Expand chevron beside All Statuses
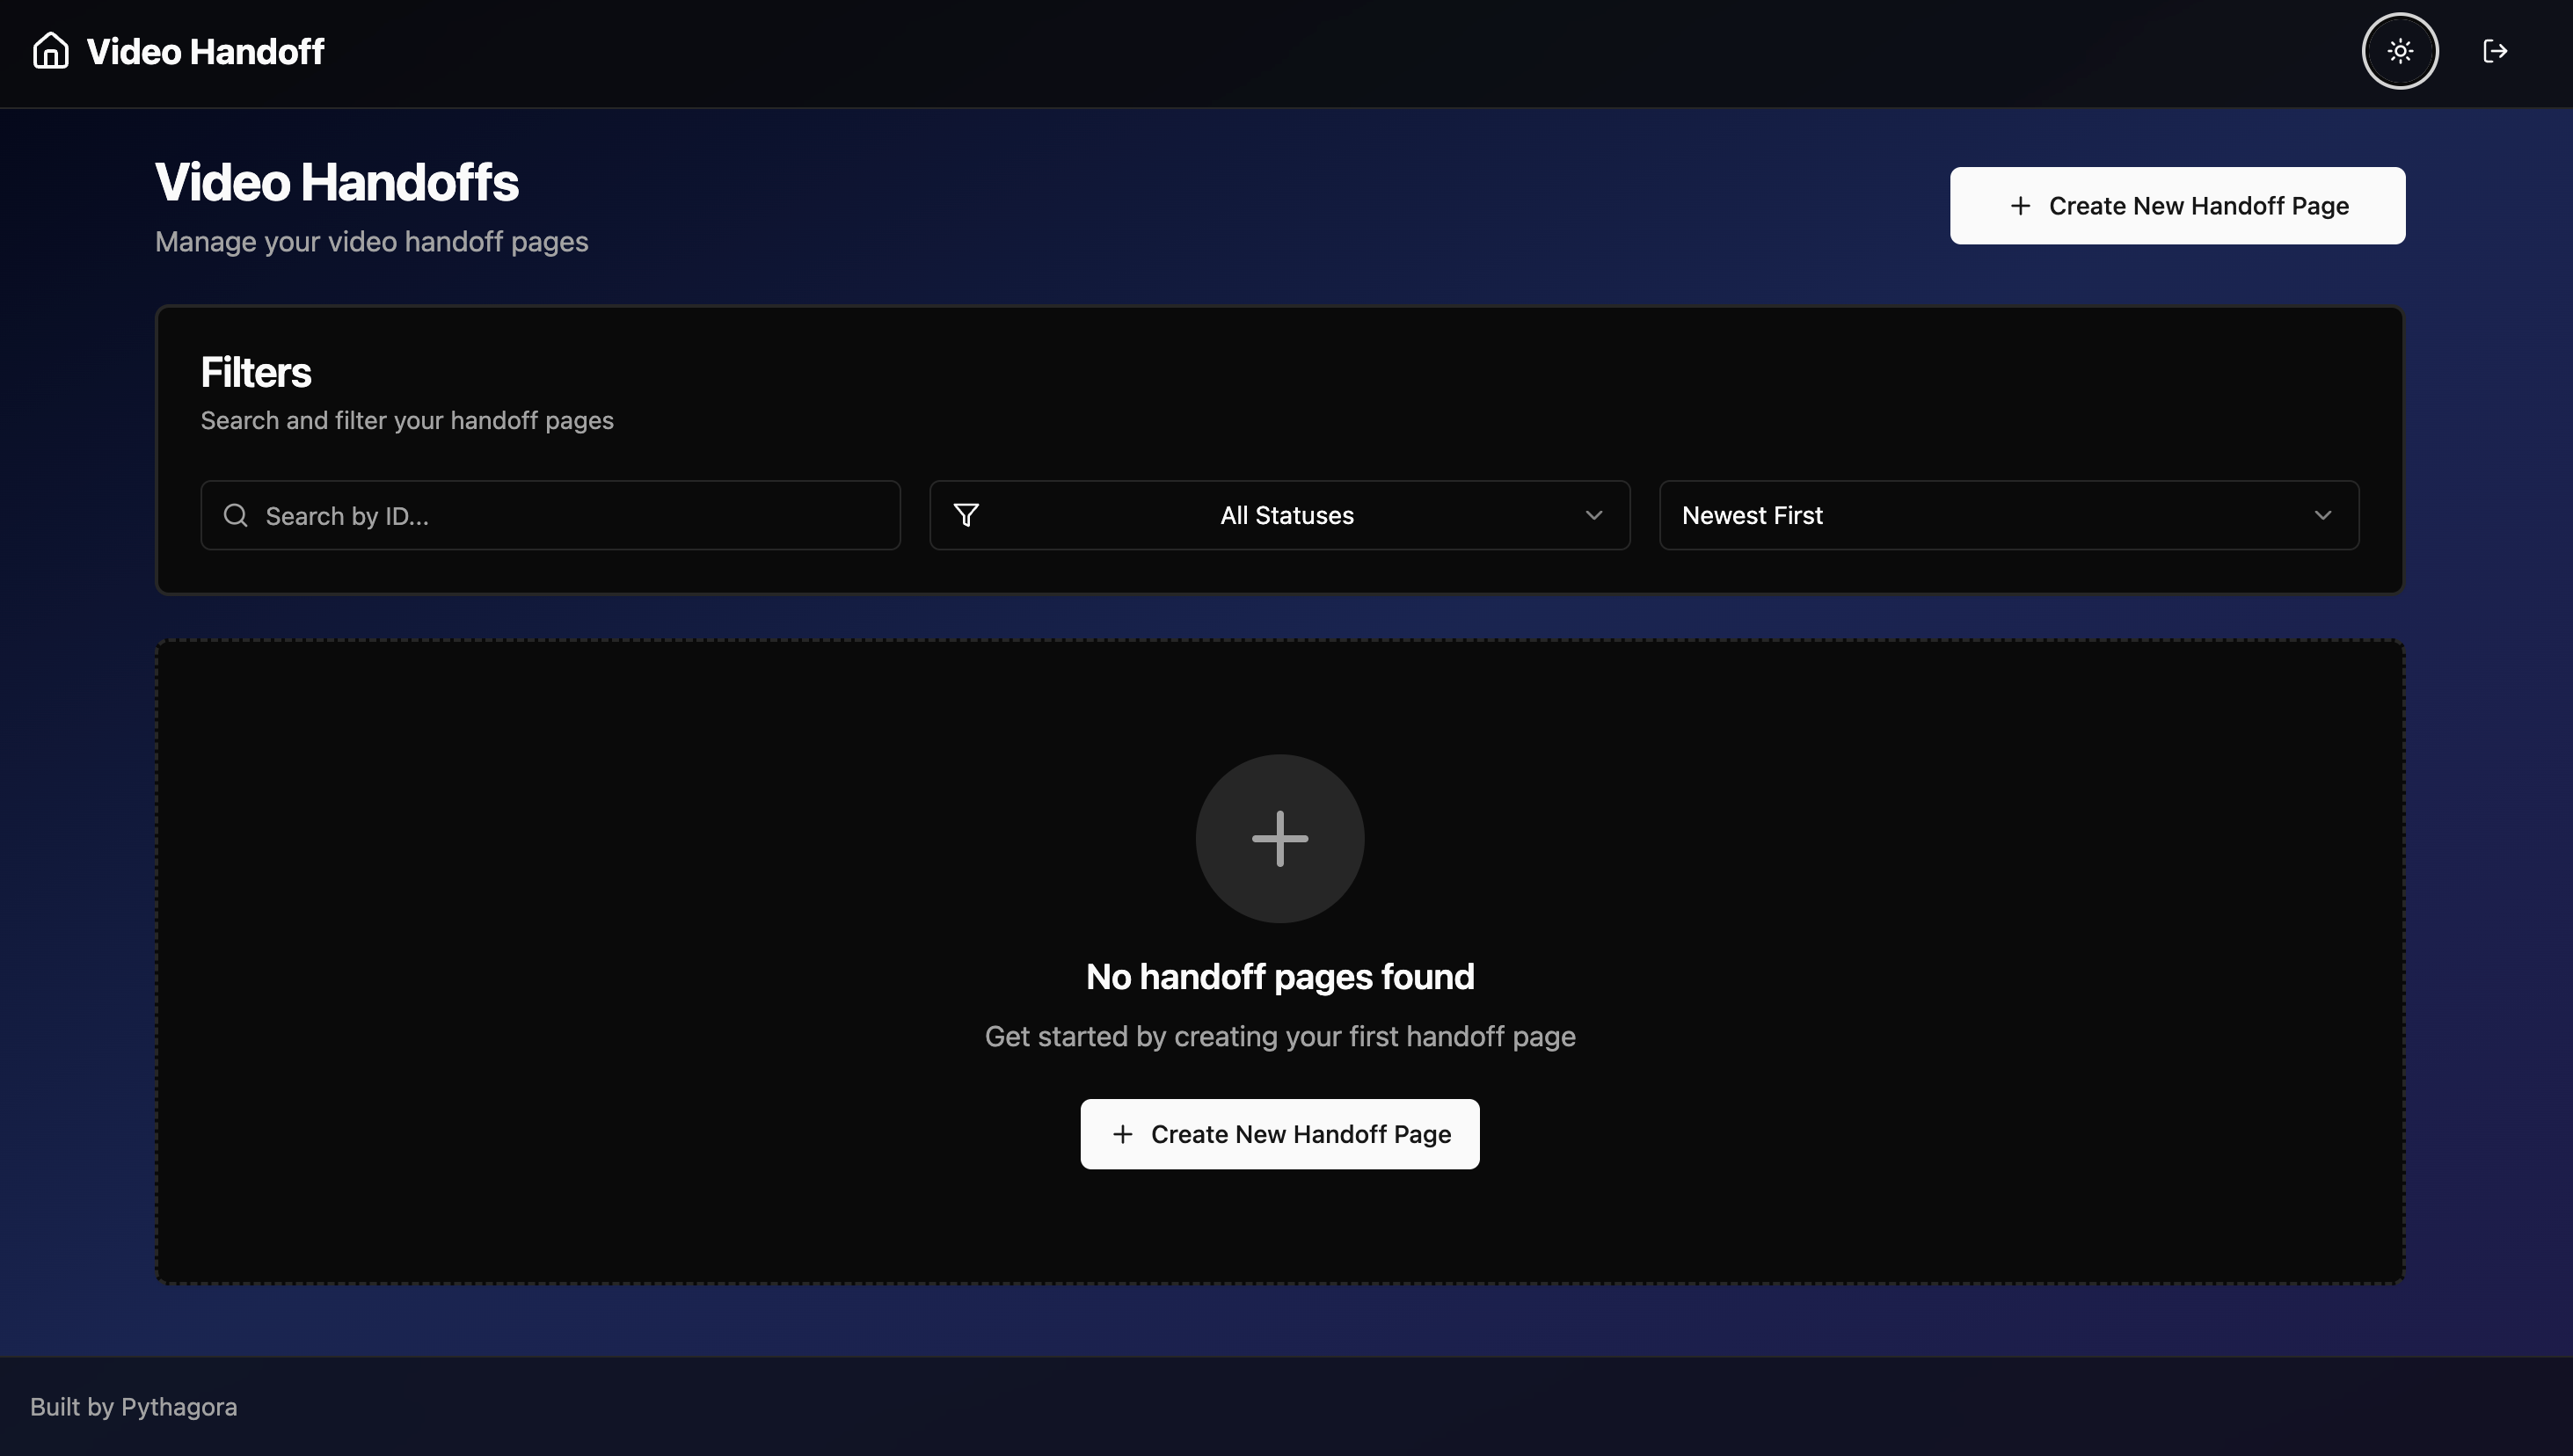This screenshot has width=2573, height=1456. [x=1593, y=515]
